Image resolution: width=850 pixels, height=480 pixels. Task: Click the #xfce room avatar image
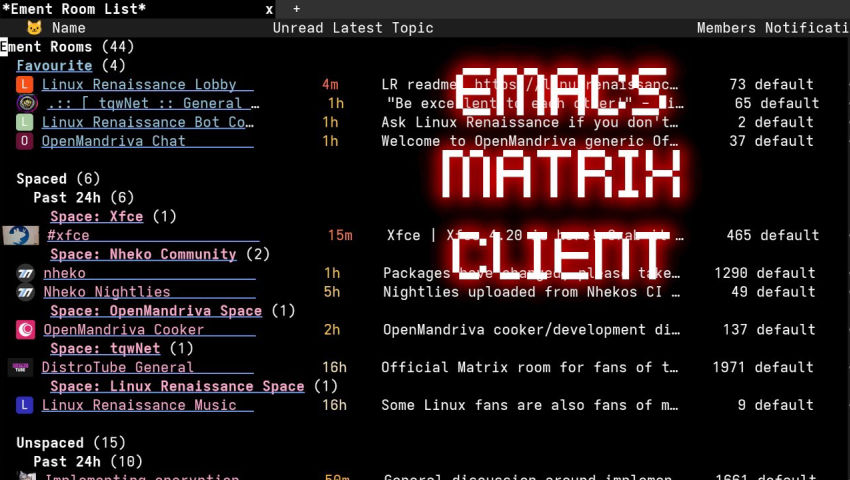pos(21,236)
